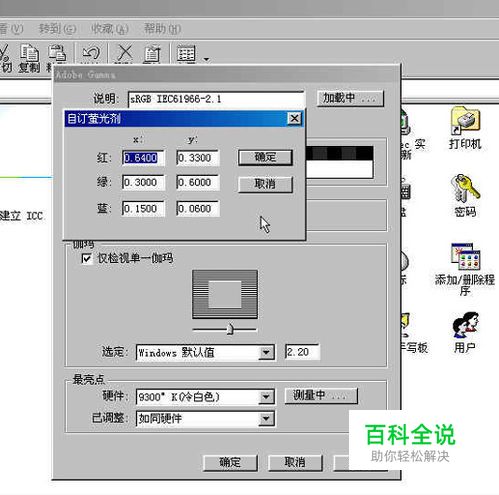Click the gamma slider thumb

230,329
